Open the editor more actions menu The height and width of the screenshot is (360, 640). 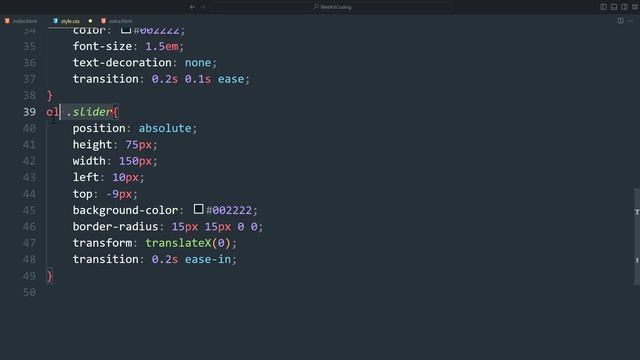point(631,21)
